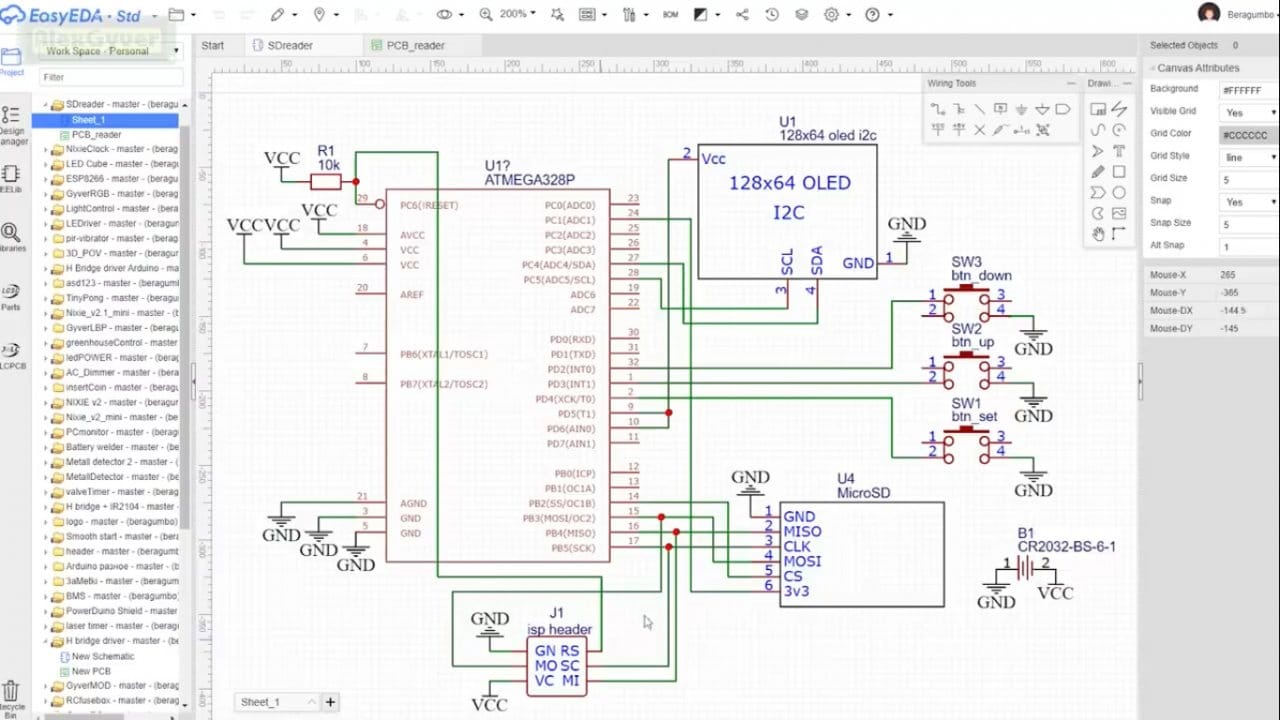Select the Bus tool in Wiring Tools
The image size is (1280, 720).
958,109
